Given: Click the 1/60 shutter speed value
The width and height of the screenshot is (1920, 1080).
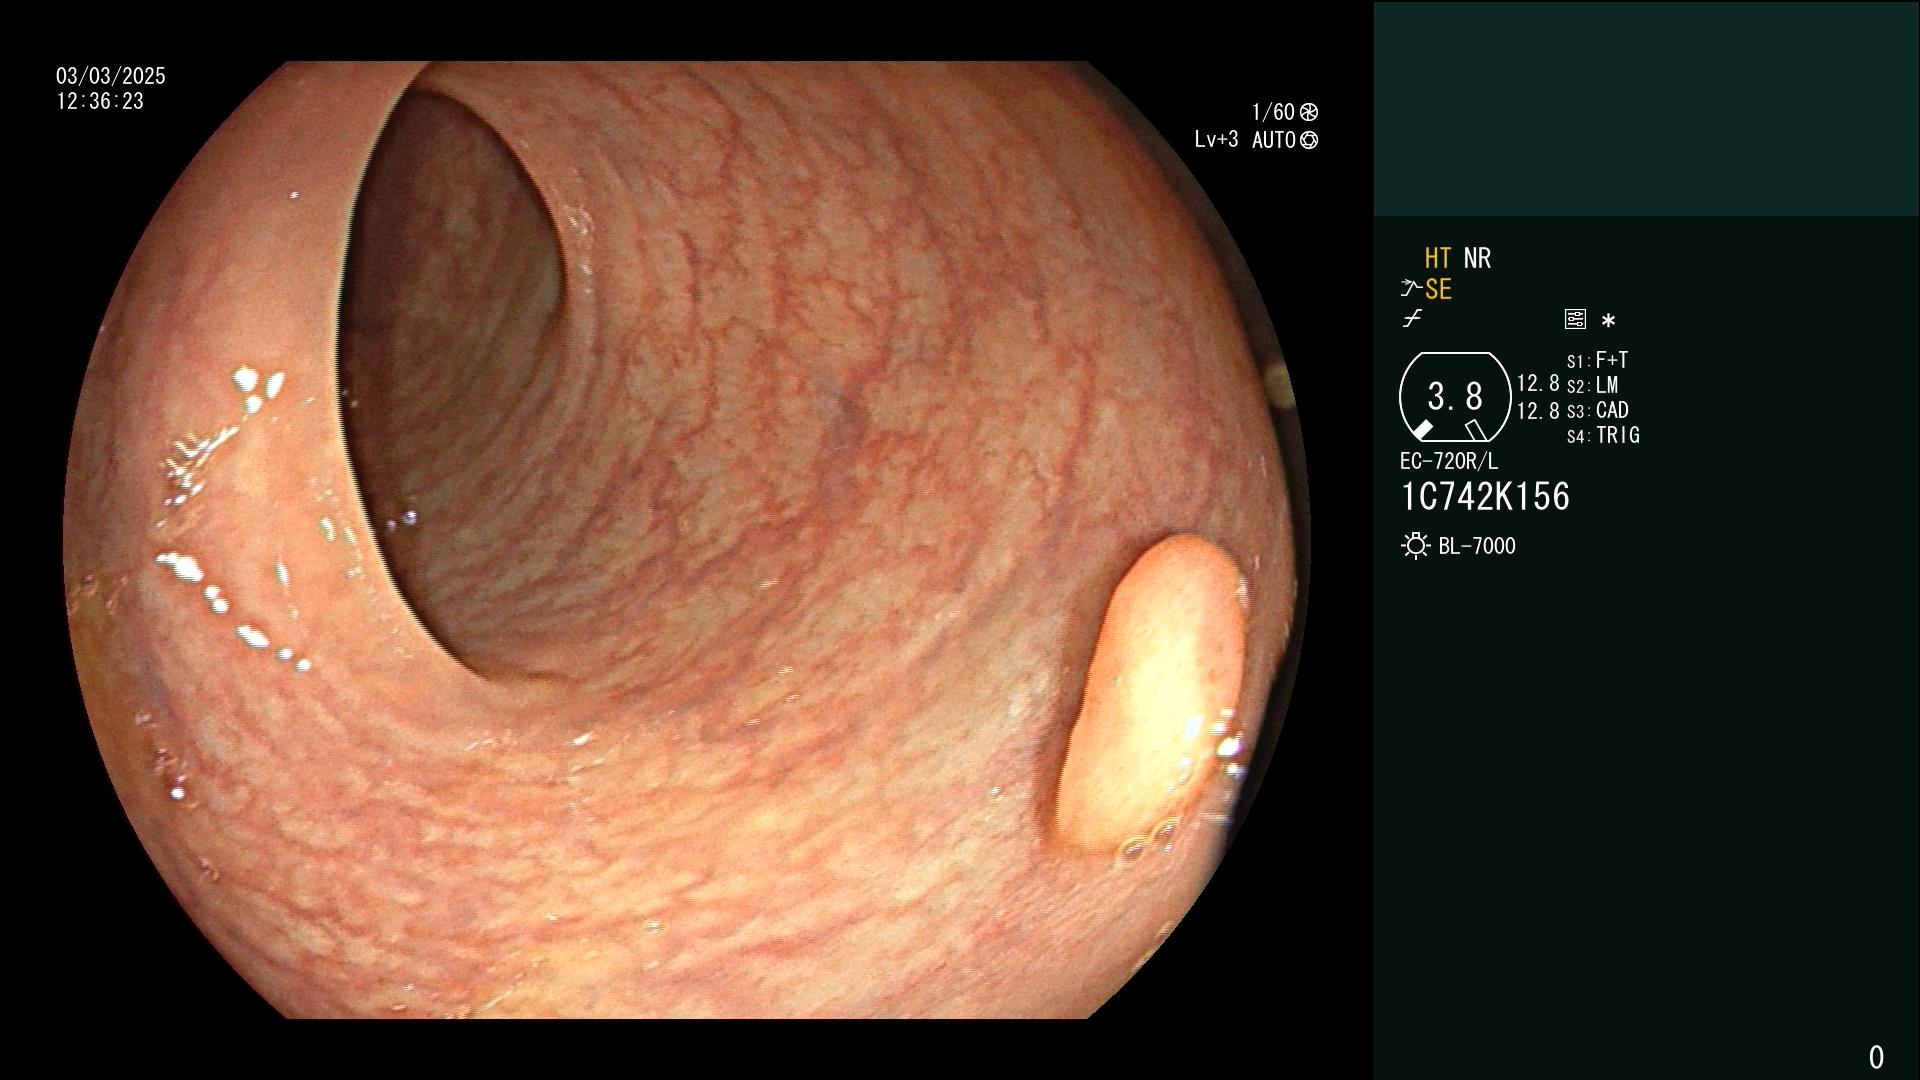Looking at the screenshot, I should pyautogui.click(x=1273, y=112).
